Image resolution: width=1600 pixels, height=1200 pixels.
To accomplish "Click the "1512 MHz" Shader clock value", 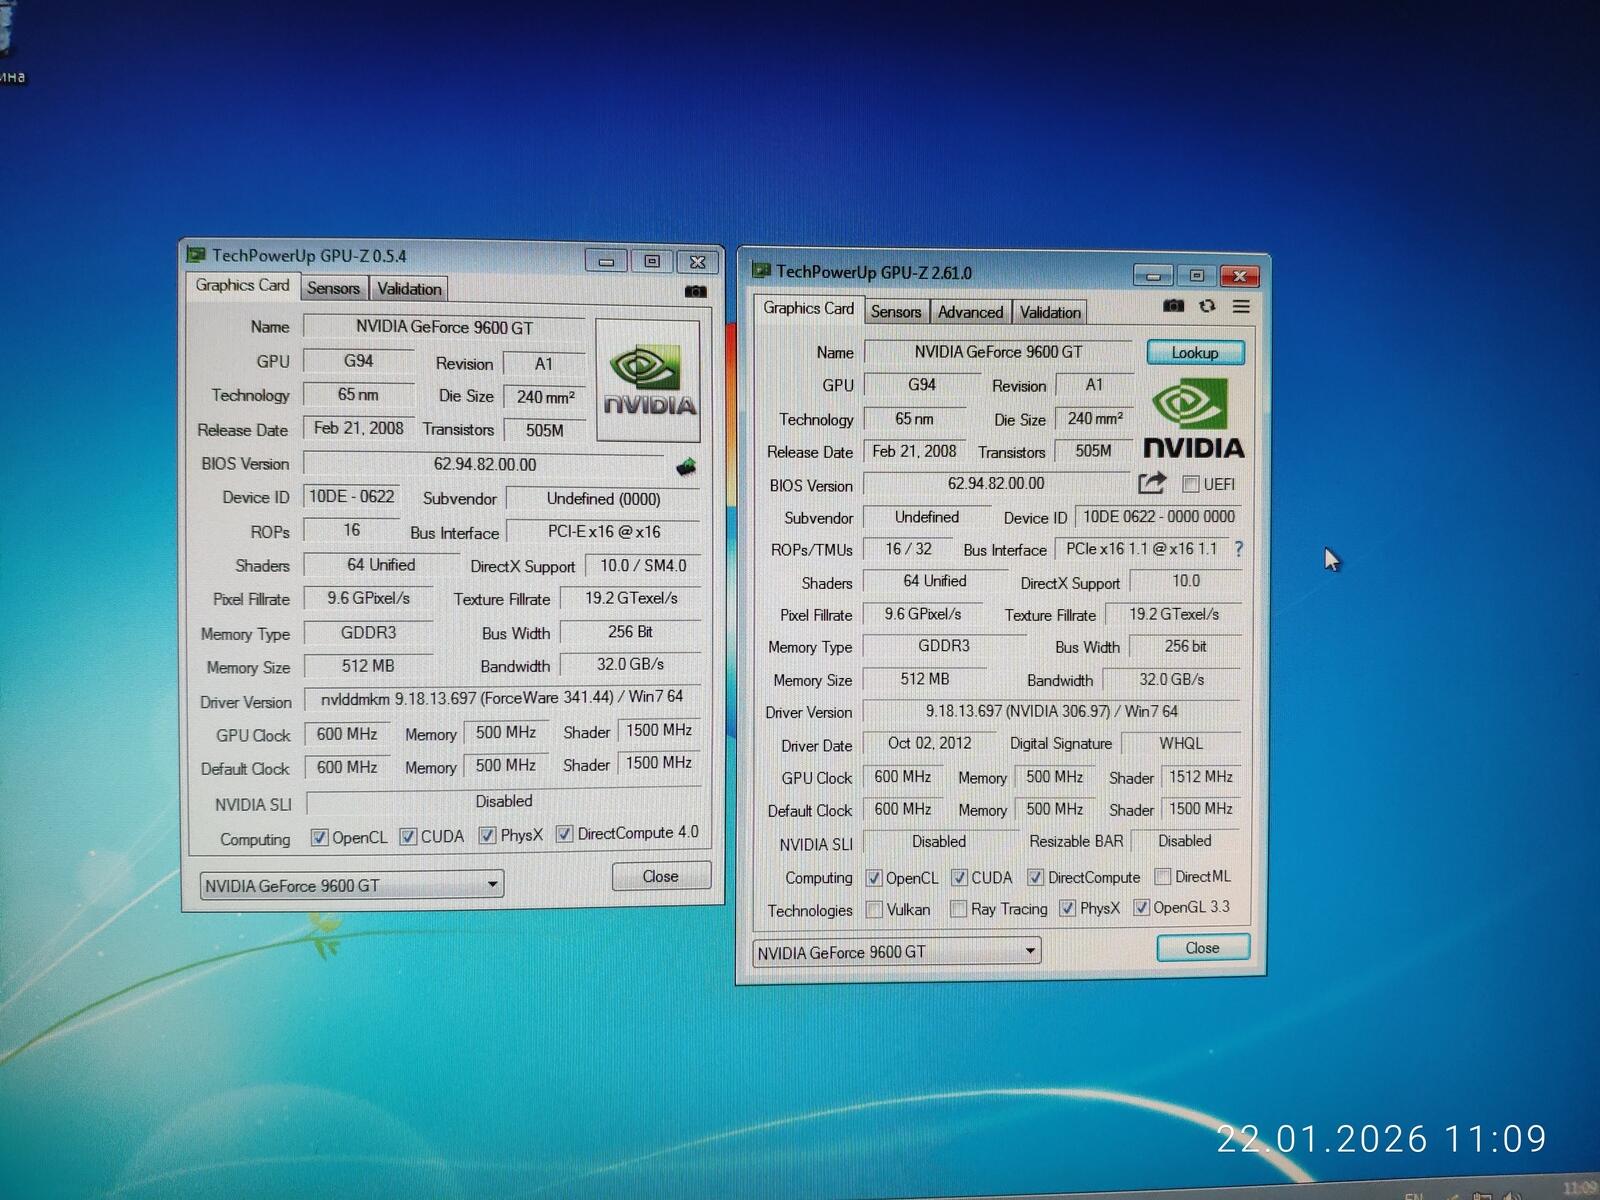I will pyautogui.click(x=1201, y=776).
